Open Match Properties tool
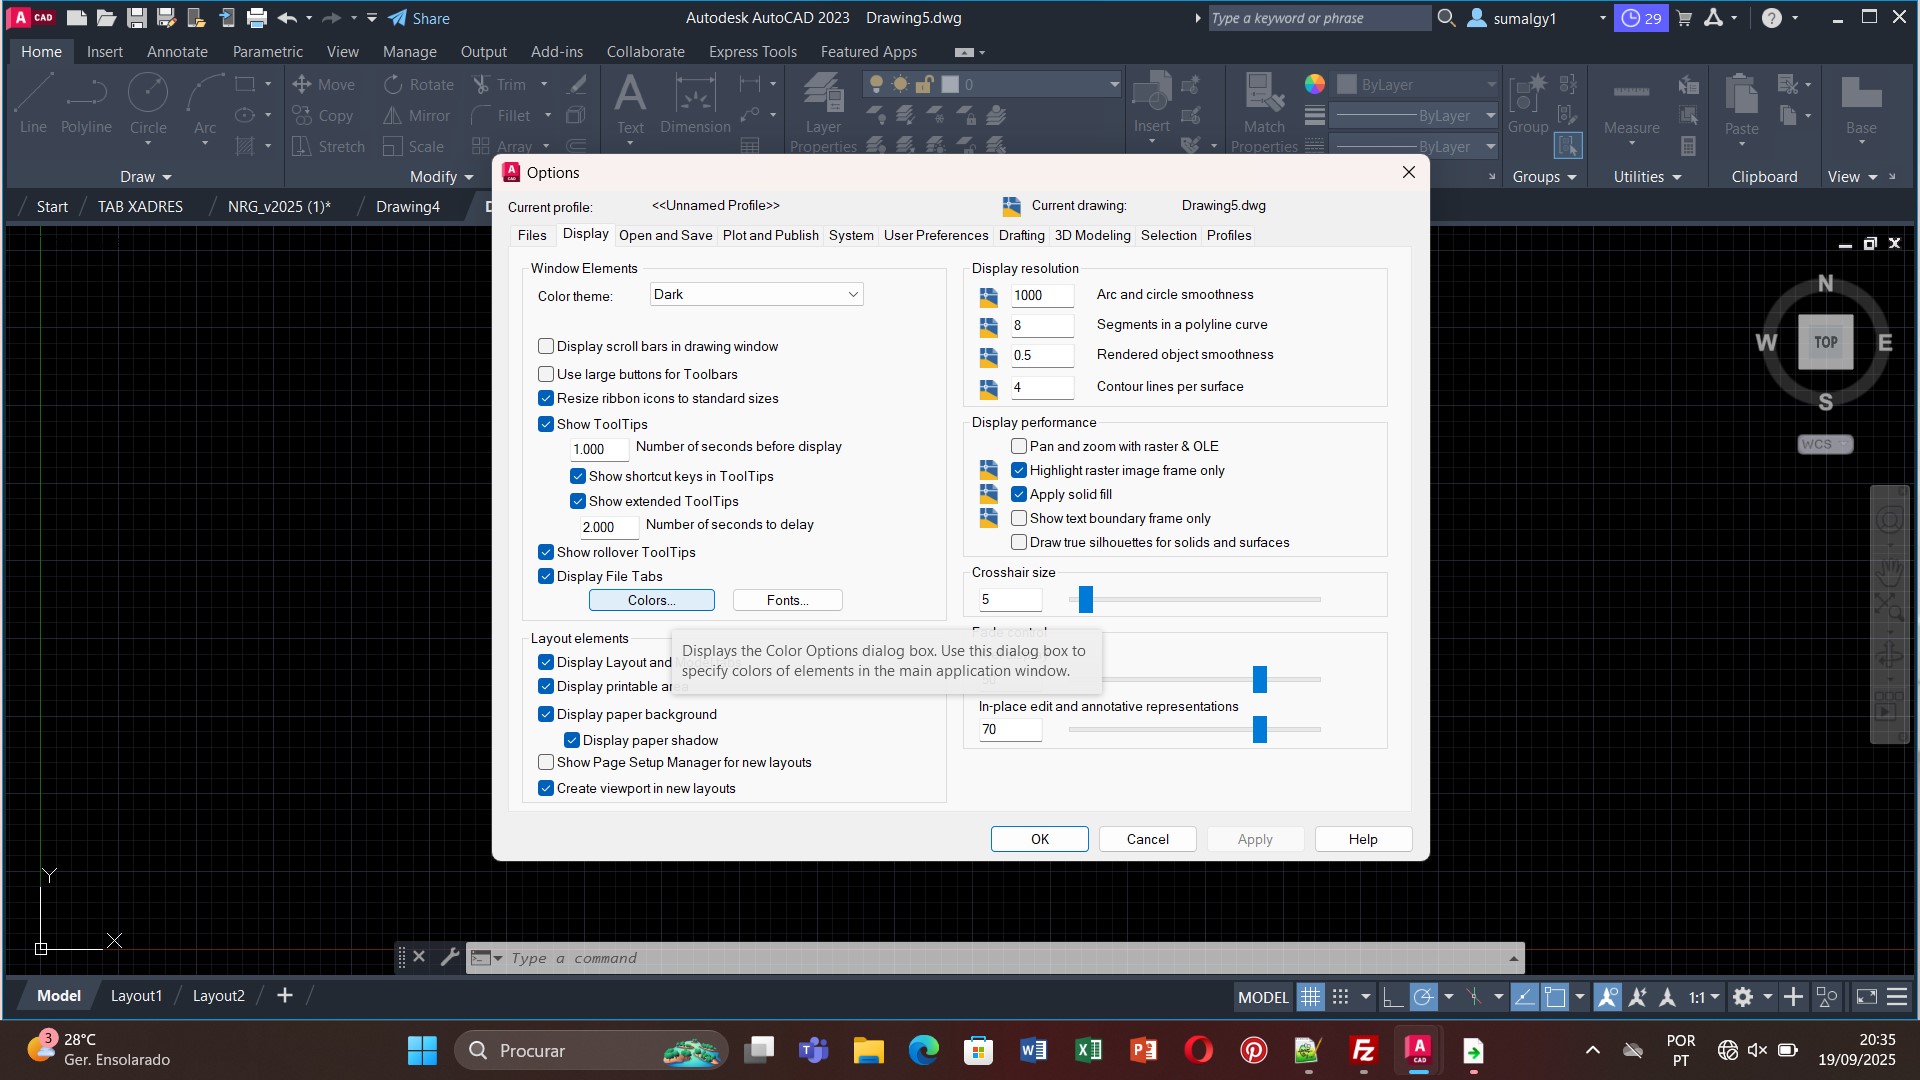Image resolution: width=1920 pixels, height=1080 pixels. pyautogui.click(x=1264, y=95)
